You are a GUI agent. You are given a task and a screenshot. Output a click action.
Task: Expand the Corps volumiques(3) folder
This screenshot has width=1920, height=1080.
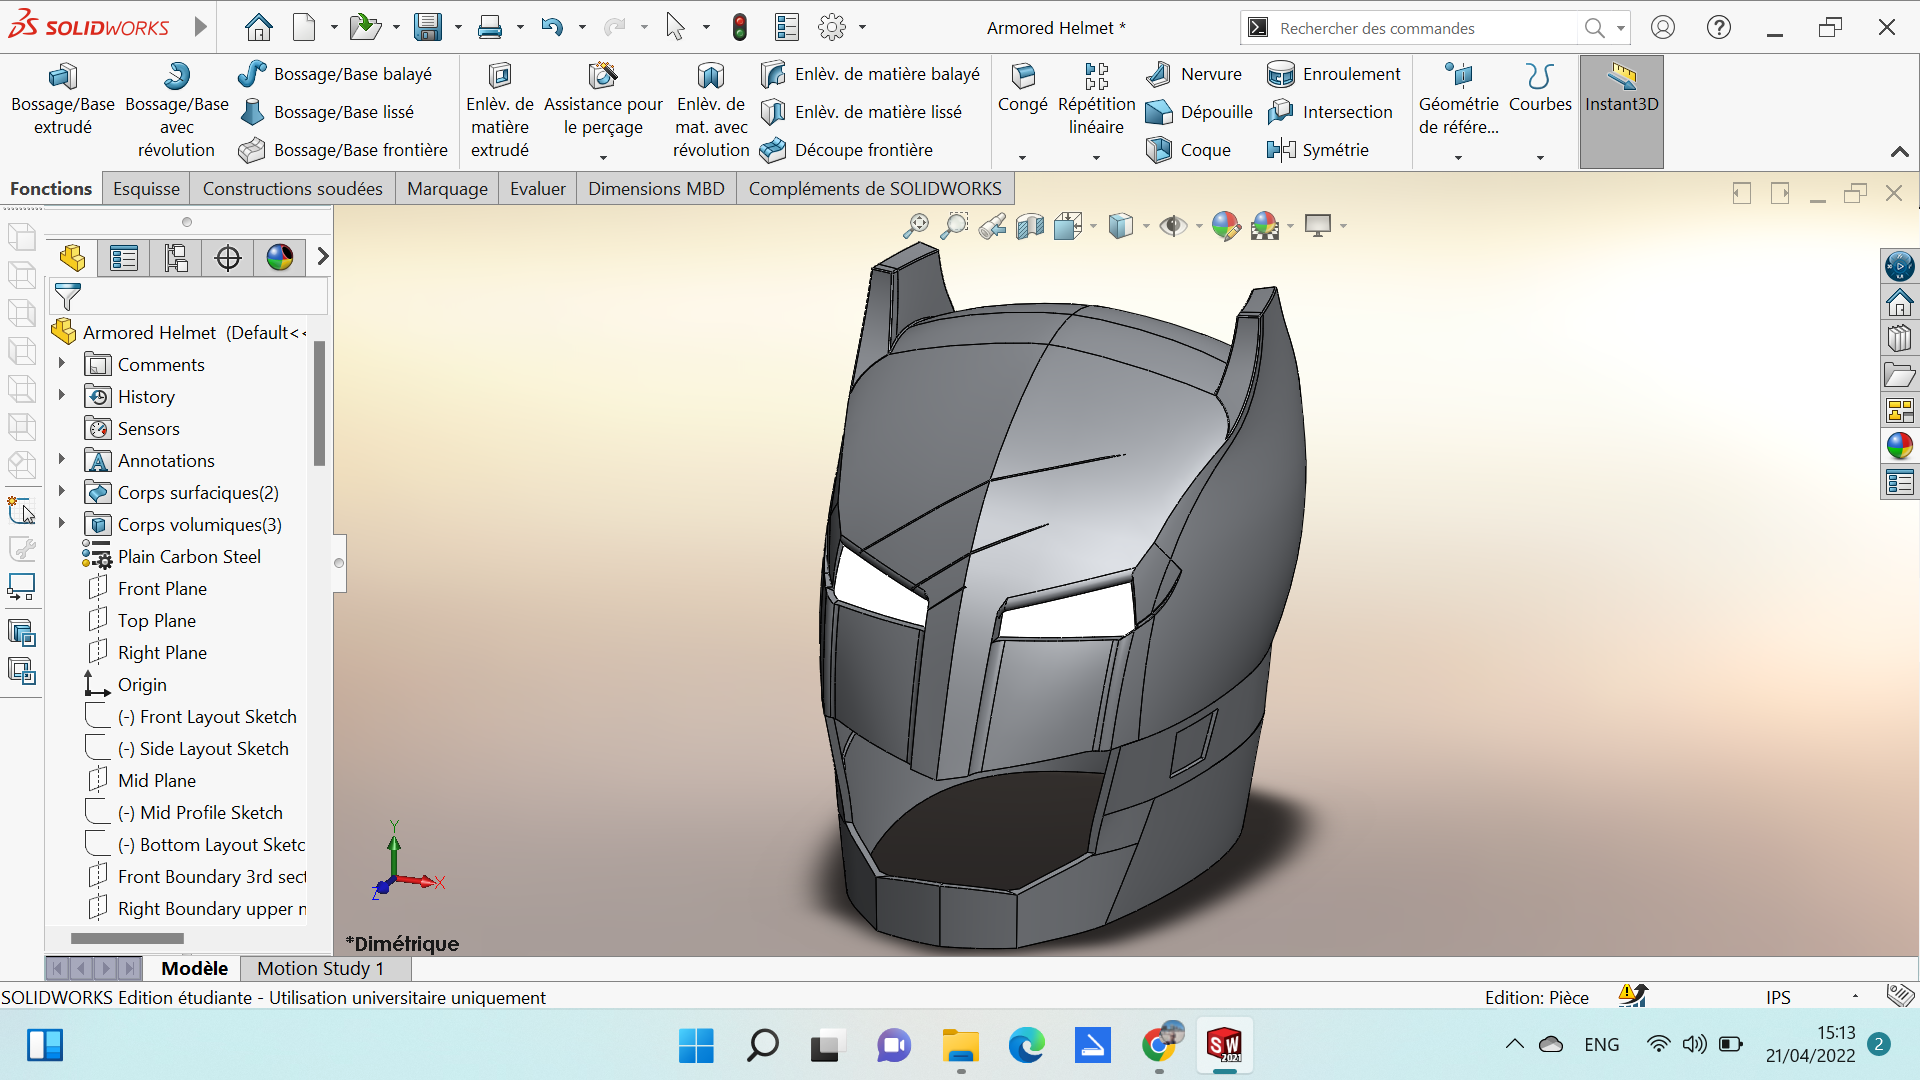pos(62,524)
